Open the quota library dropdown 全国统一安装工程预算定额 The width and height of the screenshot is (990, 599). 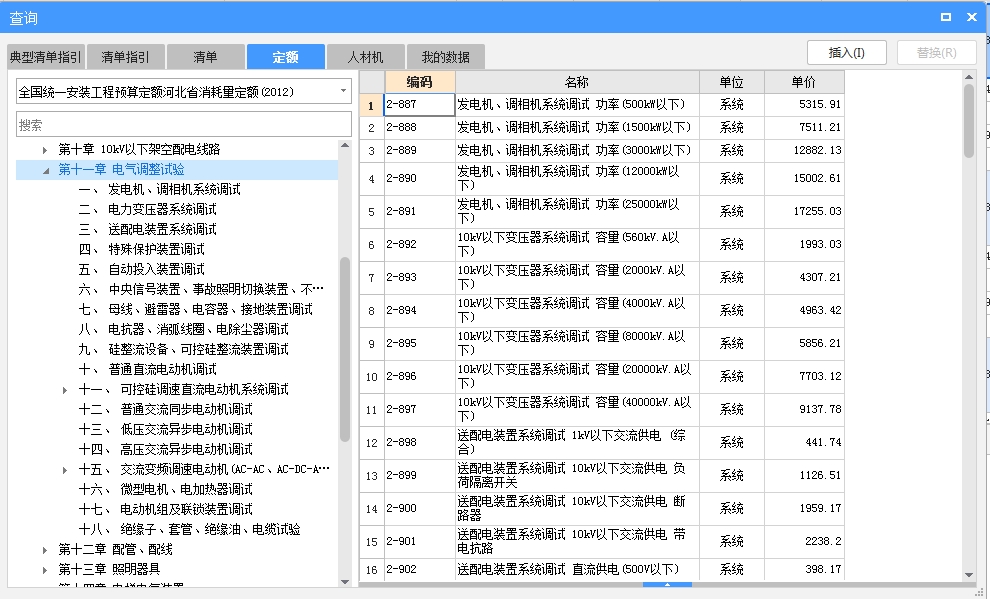(184, 92)
